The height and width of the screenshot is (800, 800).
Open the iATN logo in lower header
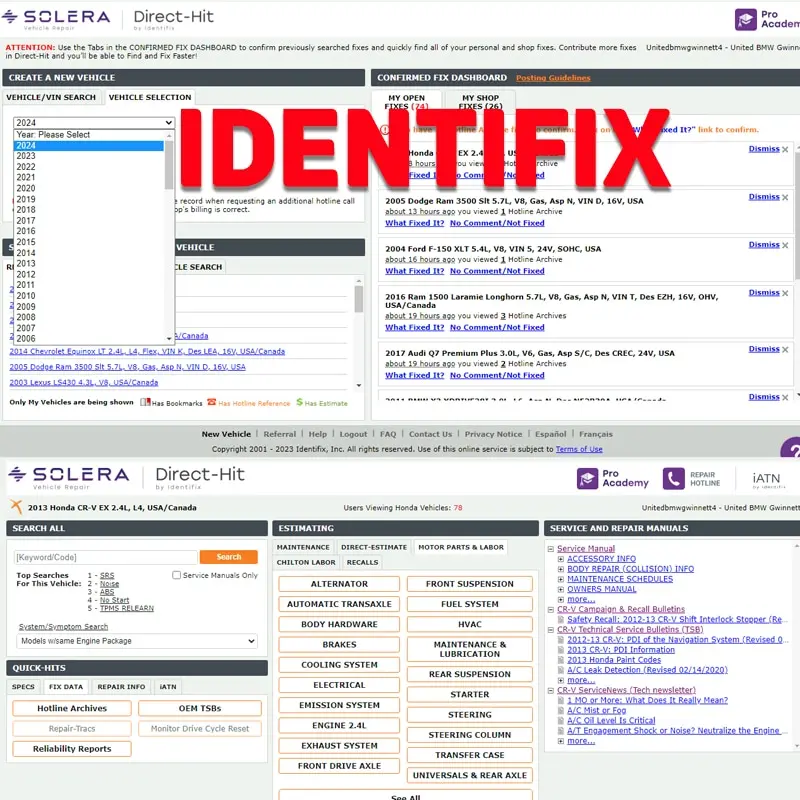pyautogui.click(x=767, y=480)
